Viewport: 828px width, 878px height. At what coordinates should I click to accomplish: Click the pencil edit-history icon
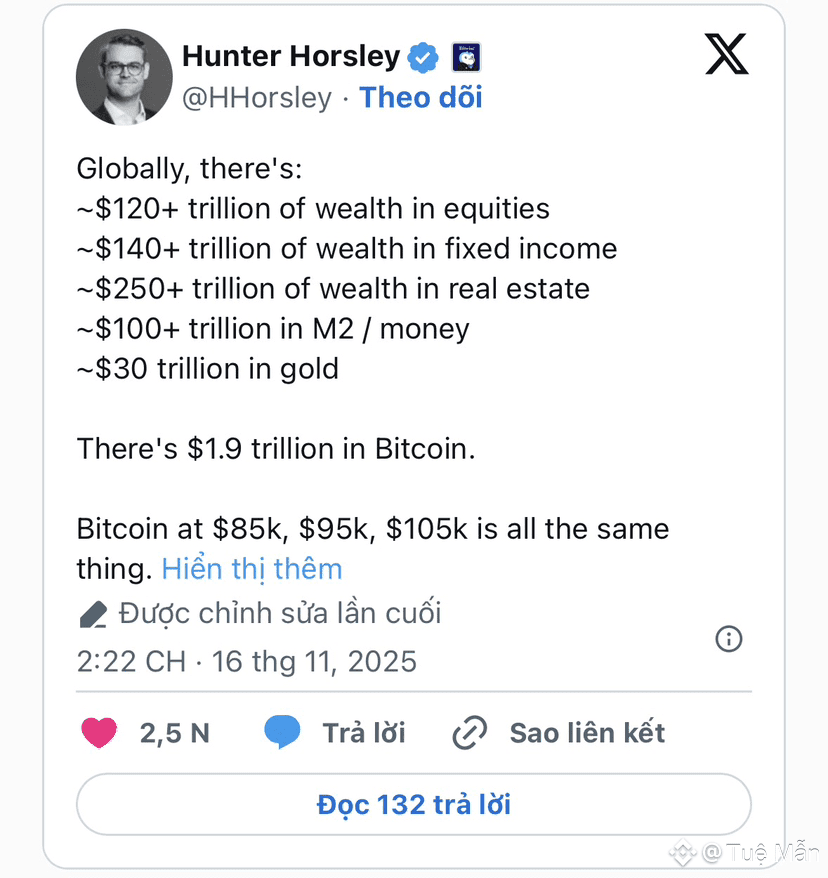coord(93,613)
